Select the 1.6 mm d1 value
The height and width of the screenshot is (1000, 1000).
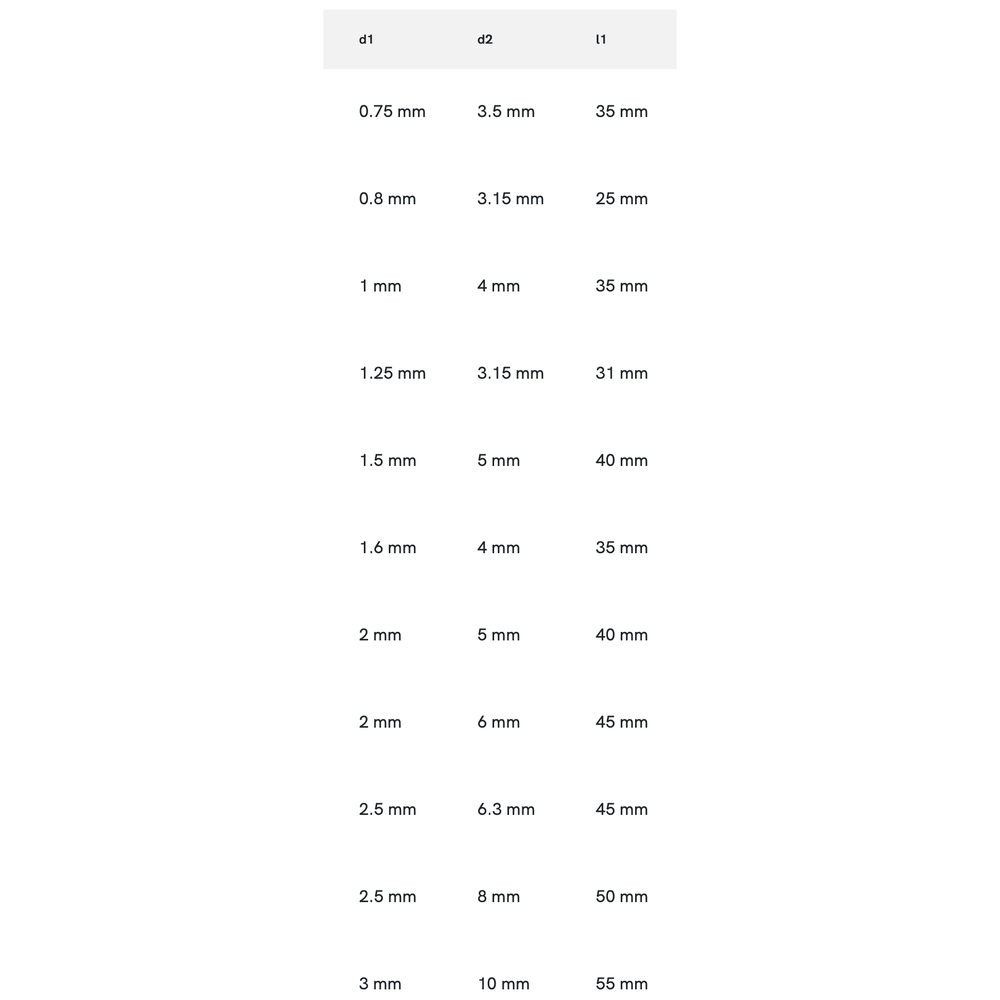click(387, 548)
